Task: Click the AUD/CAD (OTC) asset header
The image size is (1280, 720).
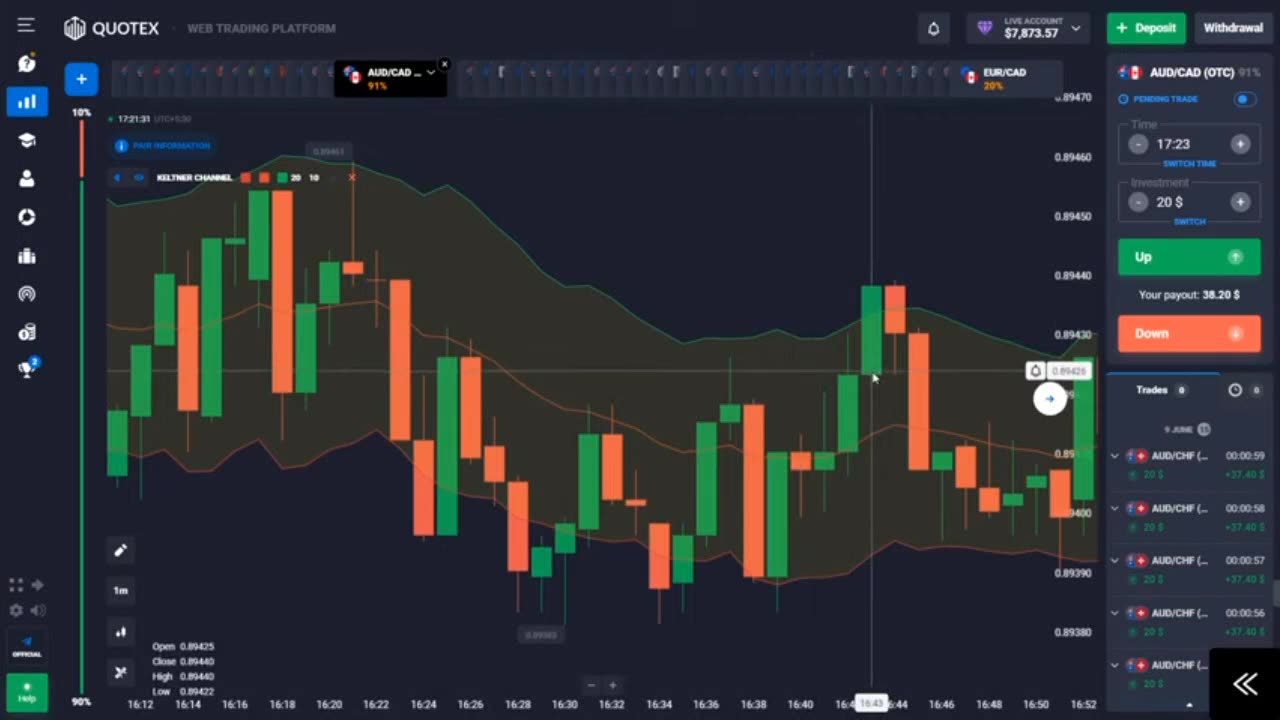Action: point(1189,72)
